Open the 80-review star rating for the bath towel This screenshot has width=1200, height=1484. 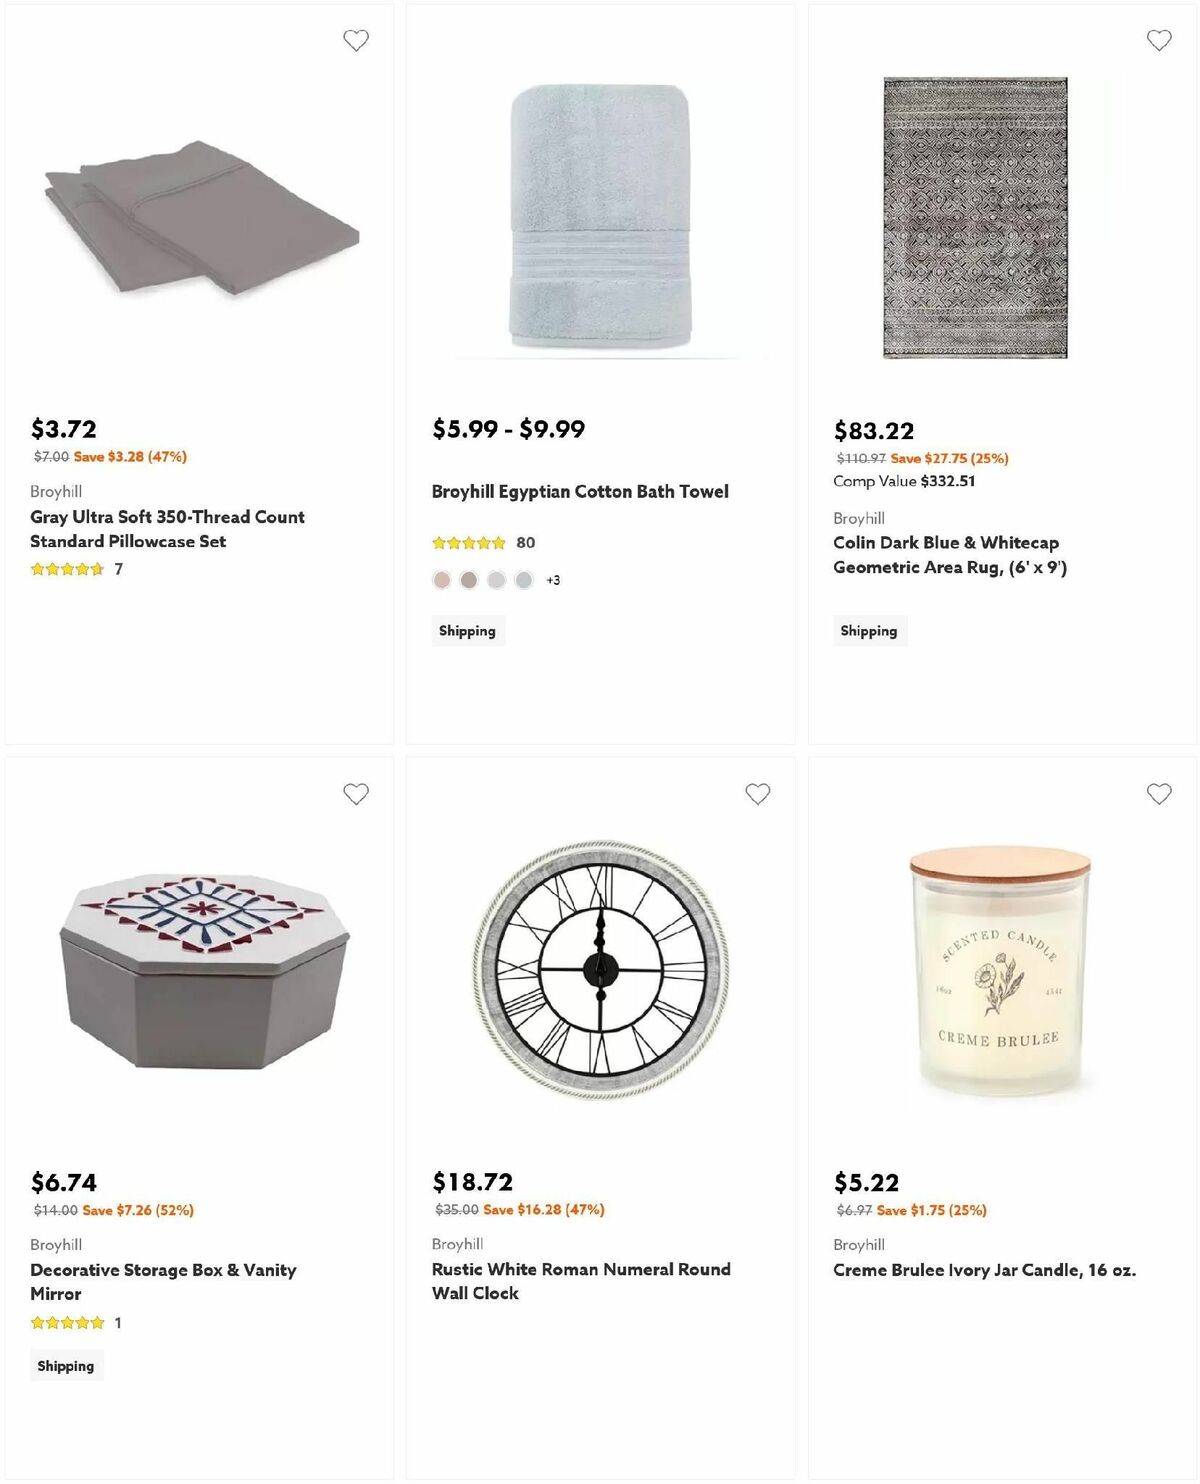point(467,542)
